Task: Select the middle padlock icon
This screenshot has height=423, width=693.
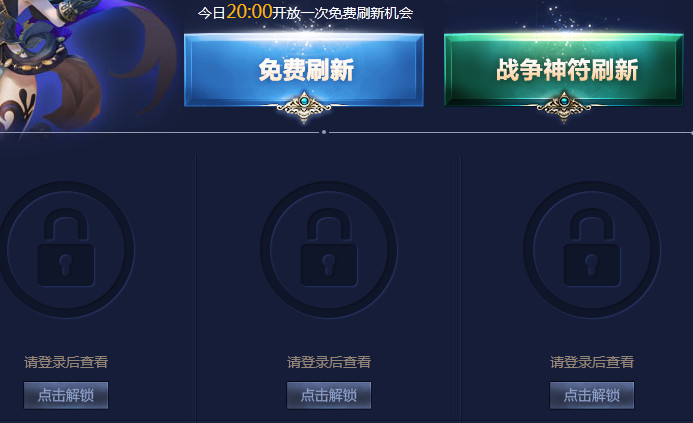Action: [x=329, y=249]
